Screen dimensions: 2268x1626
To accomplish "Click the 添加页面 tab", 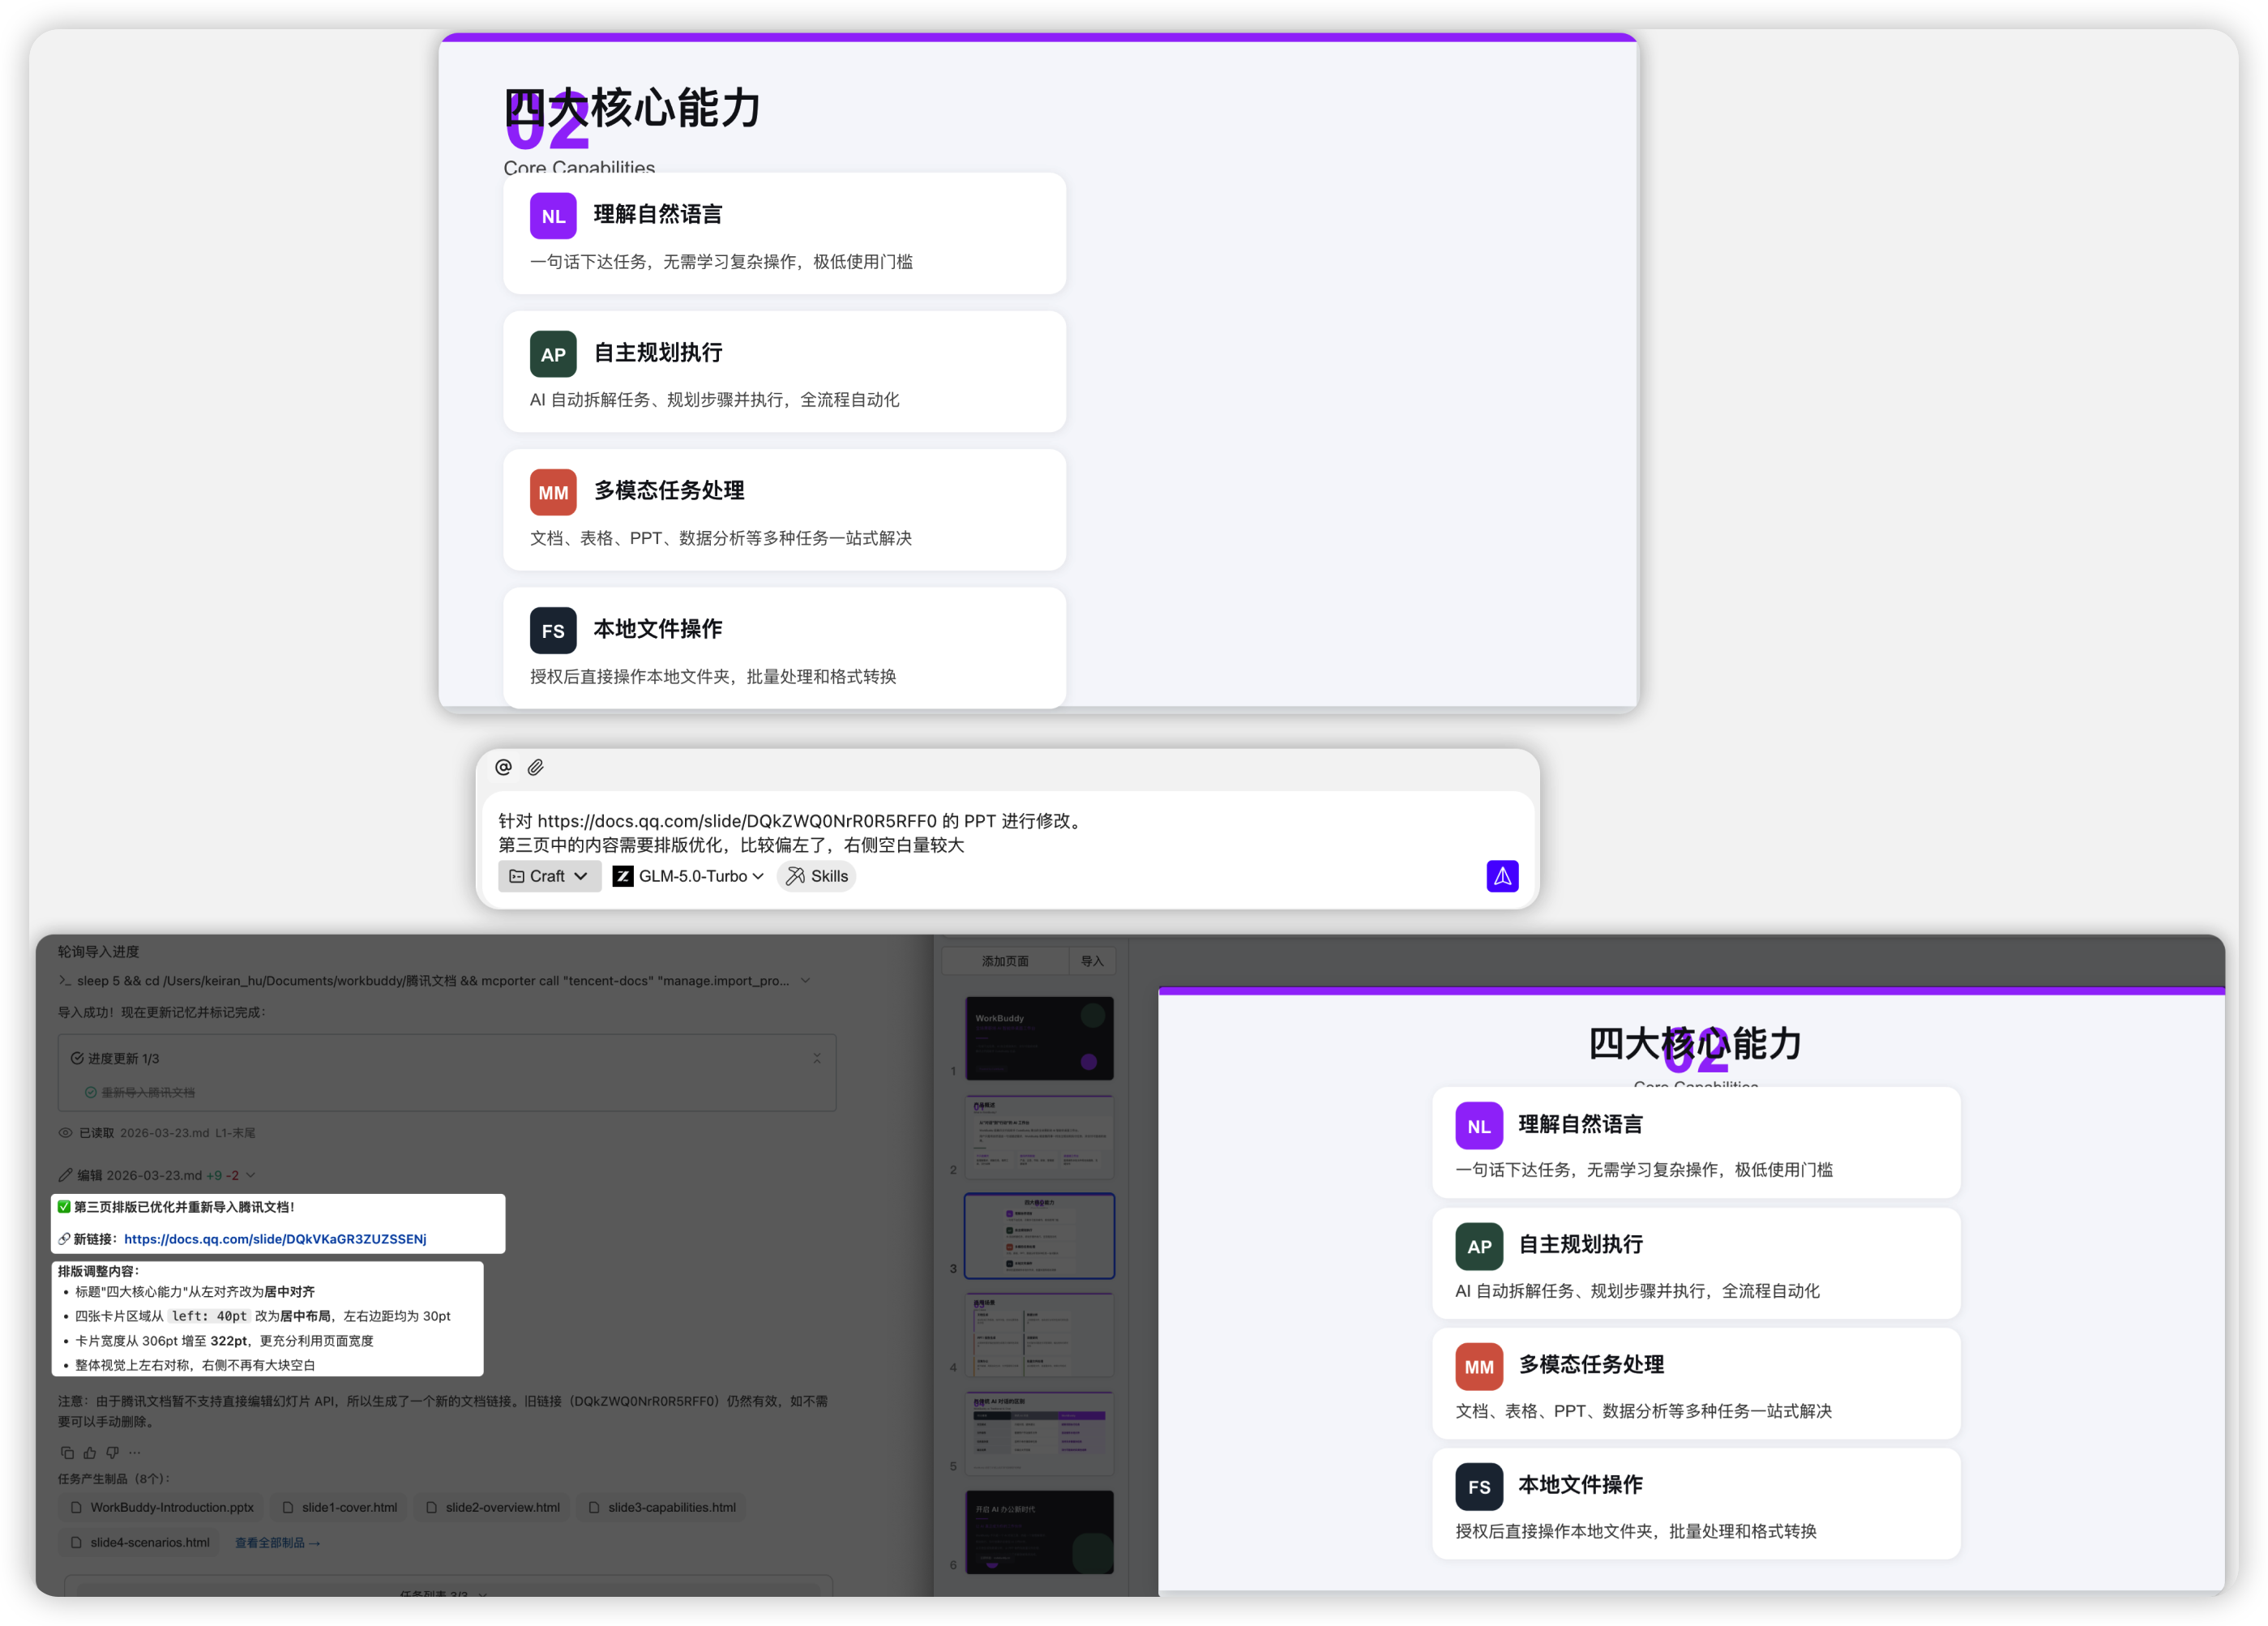I will (x=1004, y=961).
